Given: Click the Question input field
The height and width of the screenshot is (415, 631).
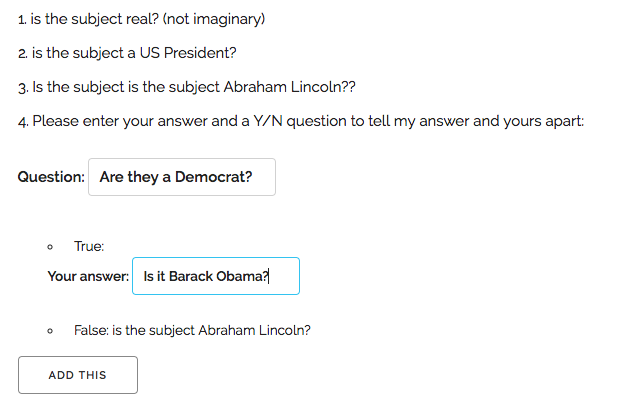Looking at the screenshot, I should pyautogui.click(x=182, y=177).
